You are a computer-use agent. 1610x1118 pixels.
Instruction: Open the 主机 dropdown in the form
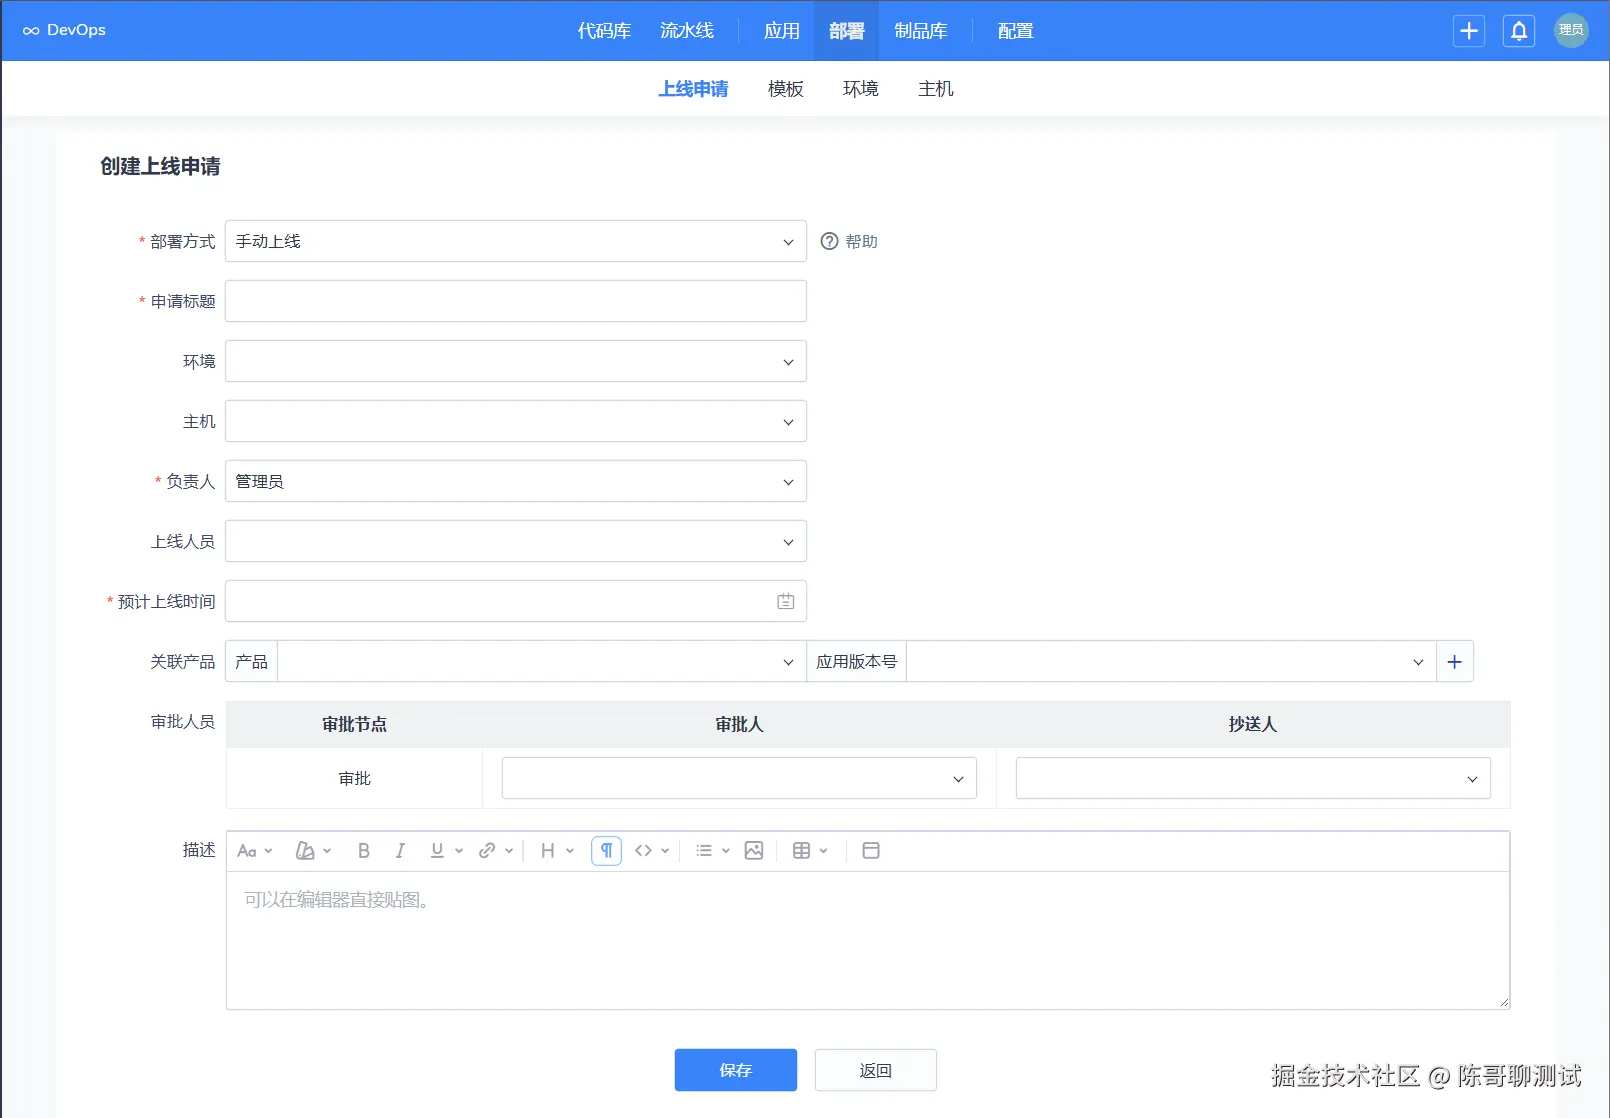click(516, 421)
